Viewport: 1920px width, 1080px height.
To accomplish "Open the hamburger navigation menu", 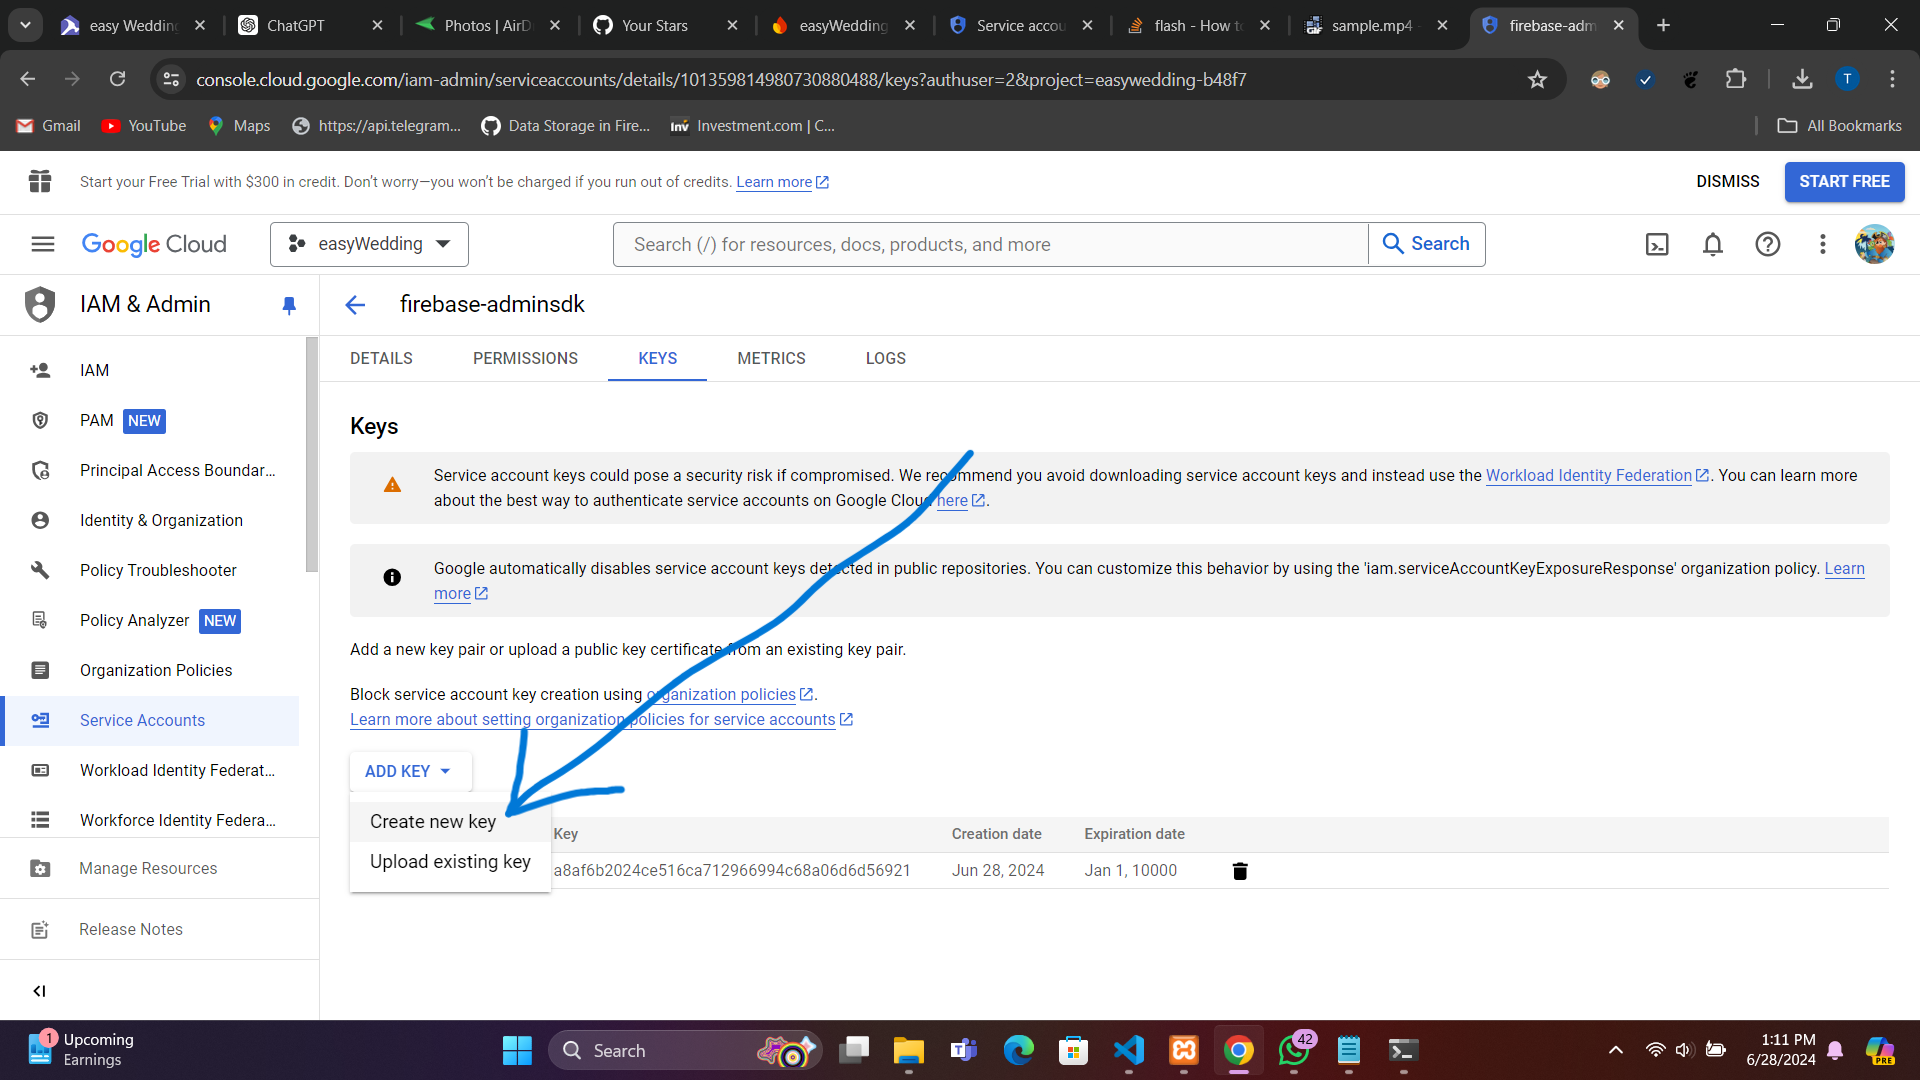I will (42, 244).
